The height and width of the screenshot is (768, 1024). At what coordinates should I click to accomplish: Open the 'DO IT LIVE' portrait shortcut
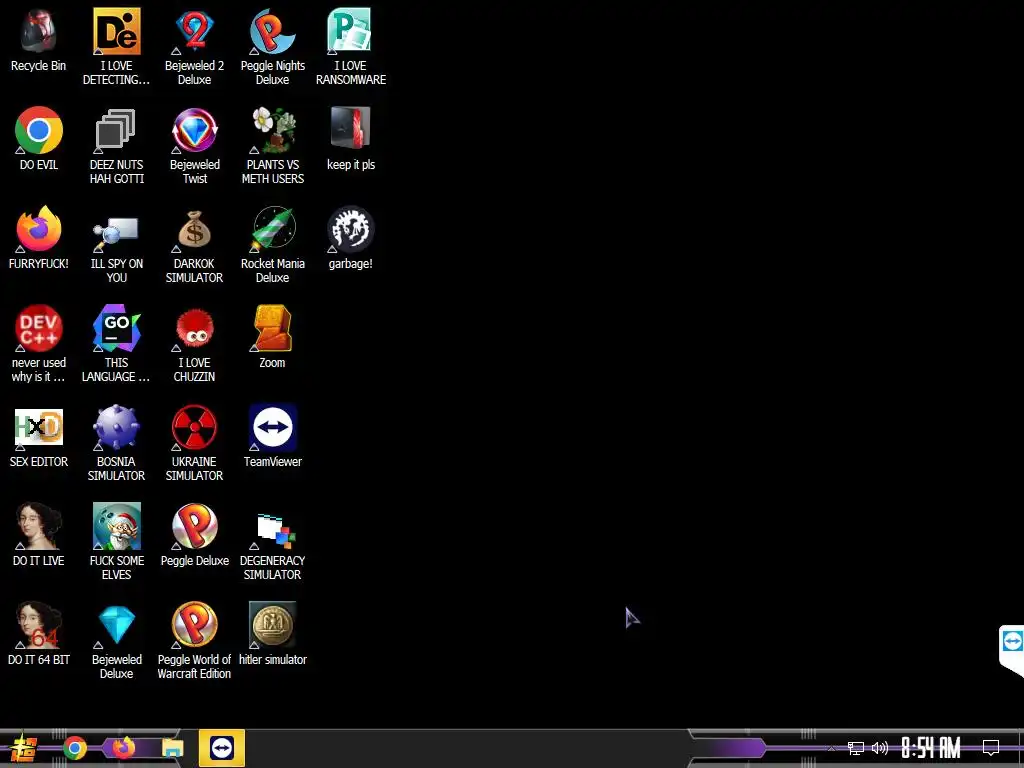click(x=38, y=526)
